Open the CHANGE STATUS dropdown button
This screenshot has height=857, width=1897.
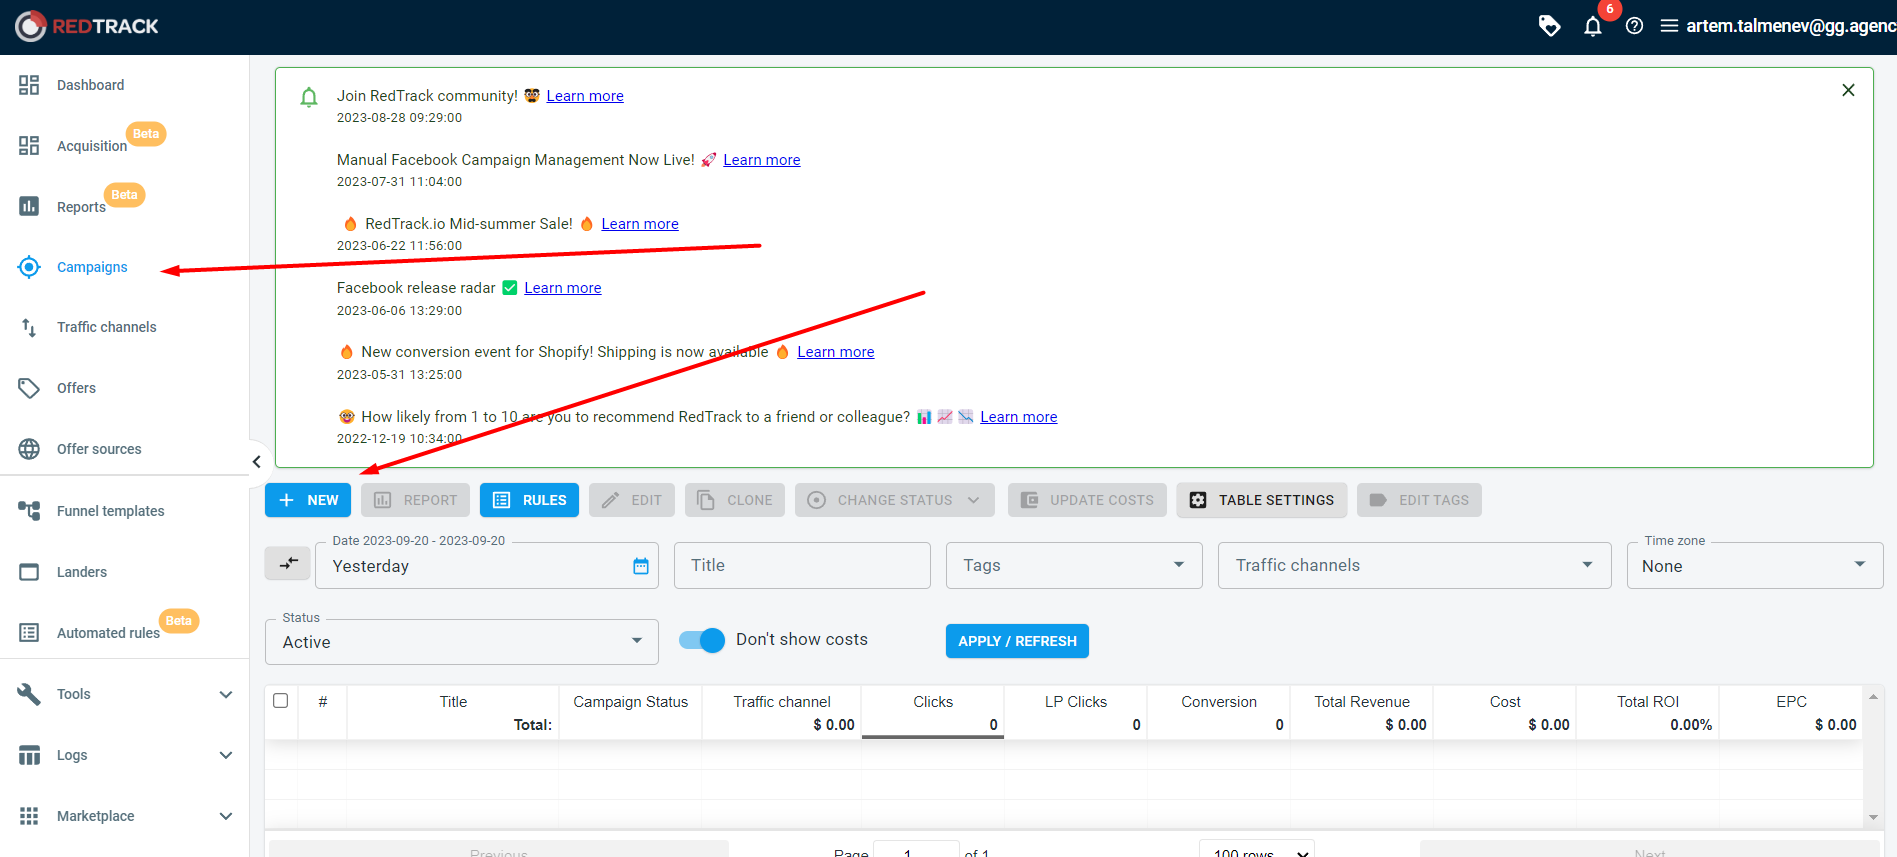[895, 500]
